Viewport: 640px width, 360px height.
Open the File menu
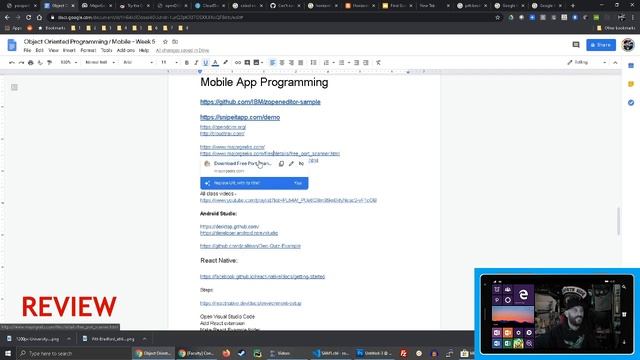[x=27, y=50]
